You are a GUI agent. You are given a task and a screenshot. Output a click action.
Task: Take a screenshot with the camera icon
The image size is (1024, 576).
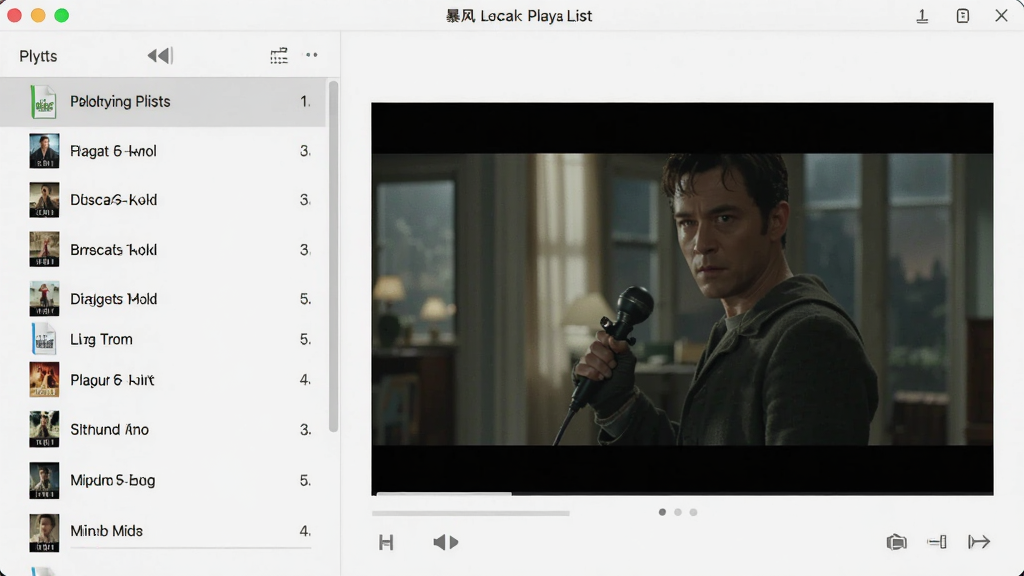(x=897, y=542)
